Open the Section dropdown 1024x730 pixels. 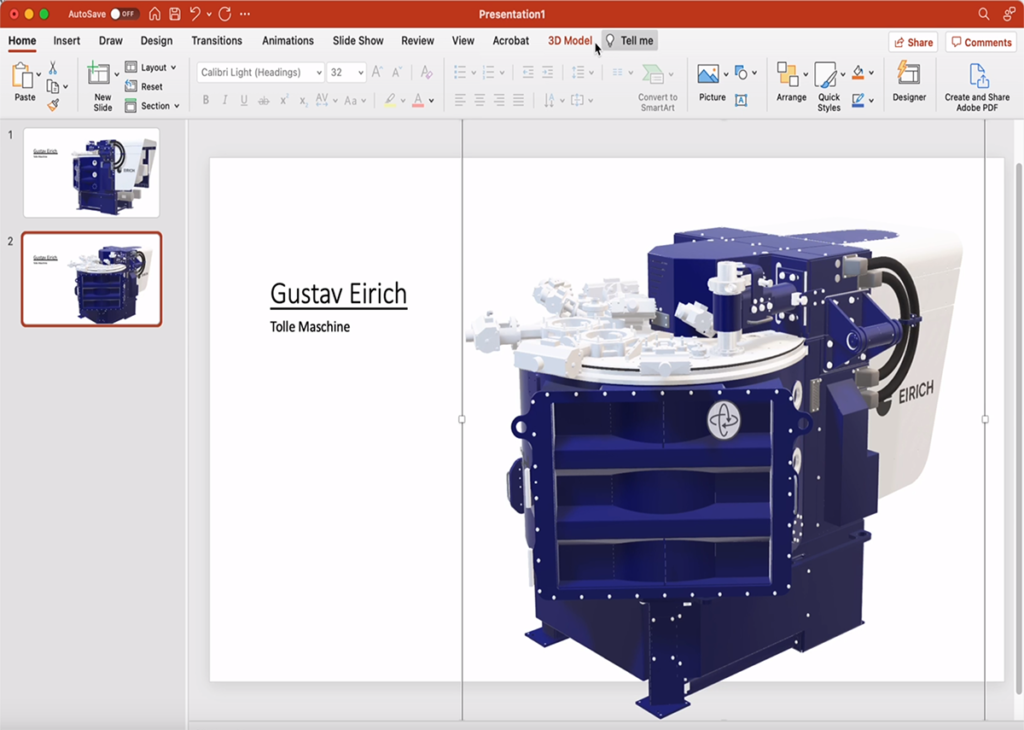152,106
